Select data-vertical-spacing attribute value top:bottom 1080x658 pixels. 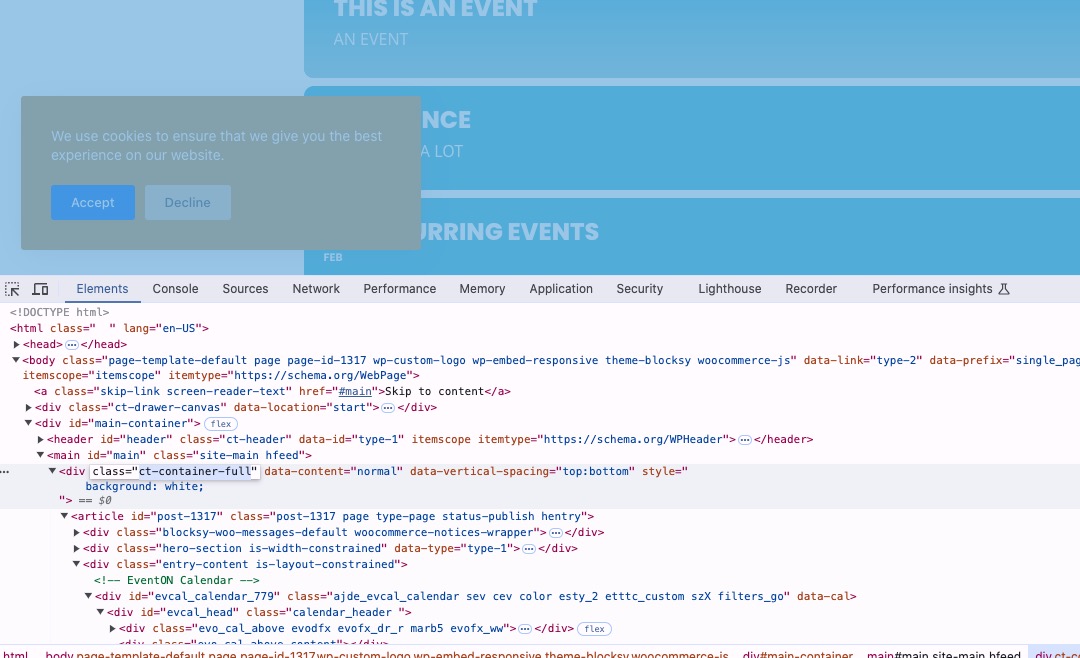pyautogui.click(x=594, y=471)
